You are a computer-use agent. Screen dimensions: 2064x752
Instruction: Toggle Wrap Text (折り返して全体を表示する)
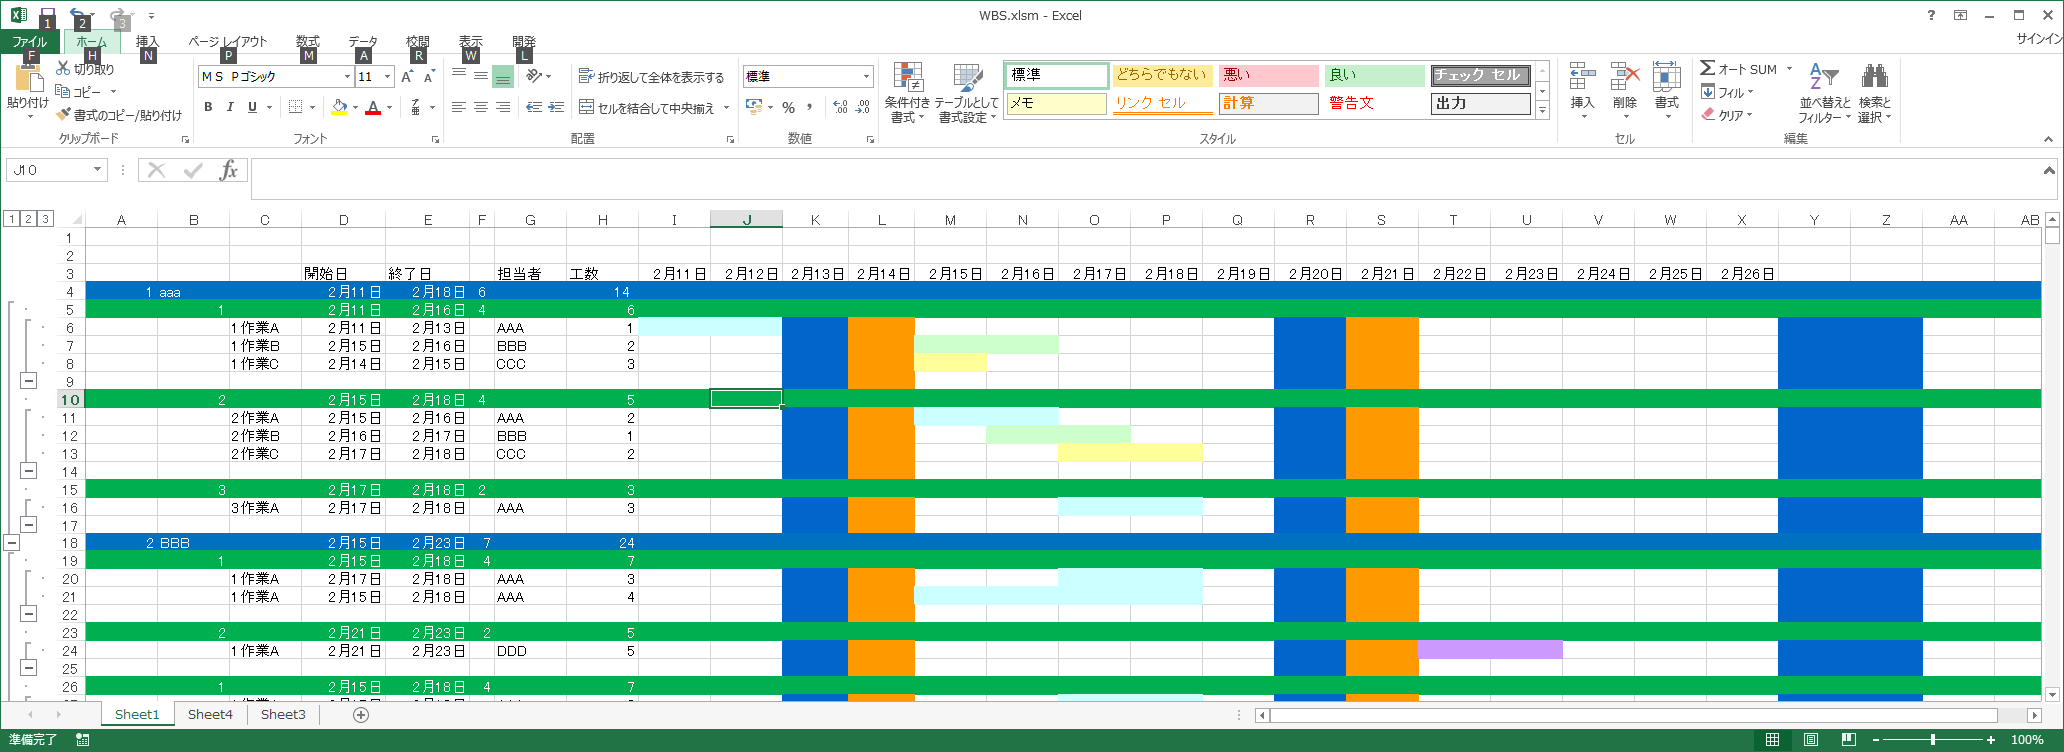pos(651,77)
